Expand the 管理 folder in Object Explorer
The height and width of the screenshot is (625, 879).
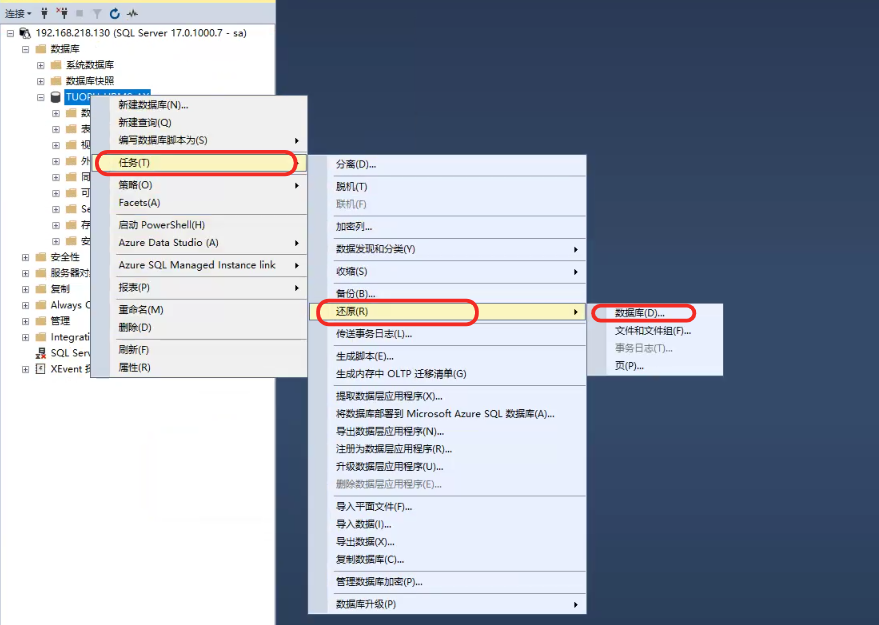(26, 321)
